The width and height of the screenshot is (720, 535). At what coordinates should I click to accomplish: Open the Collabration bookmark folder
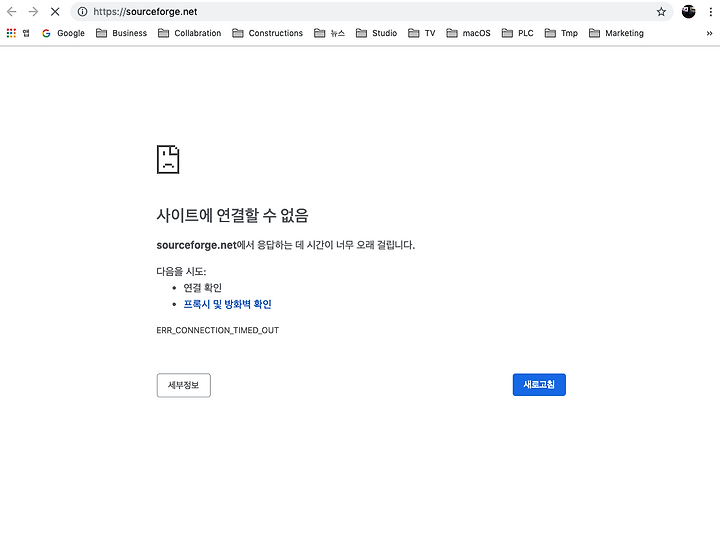(190, 33)
